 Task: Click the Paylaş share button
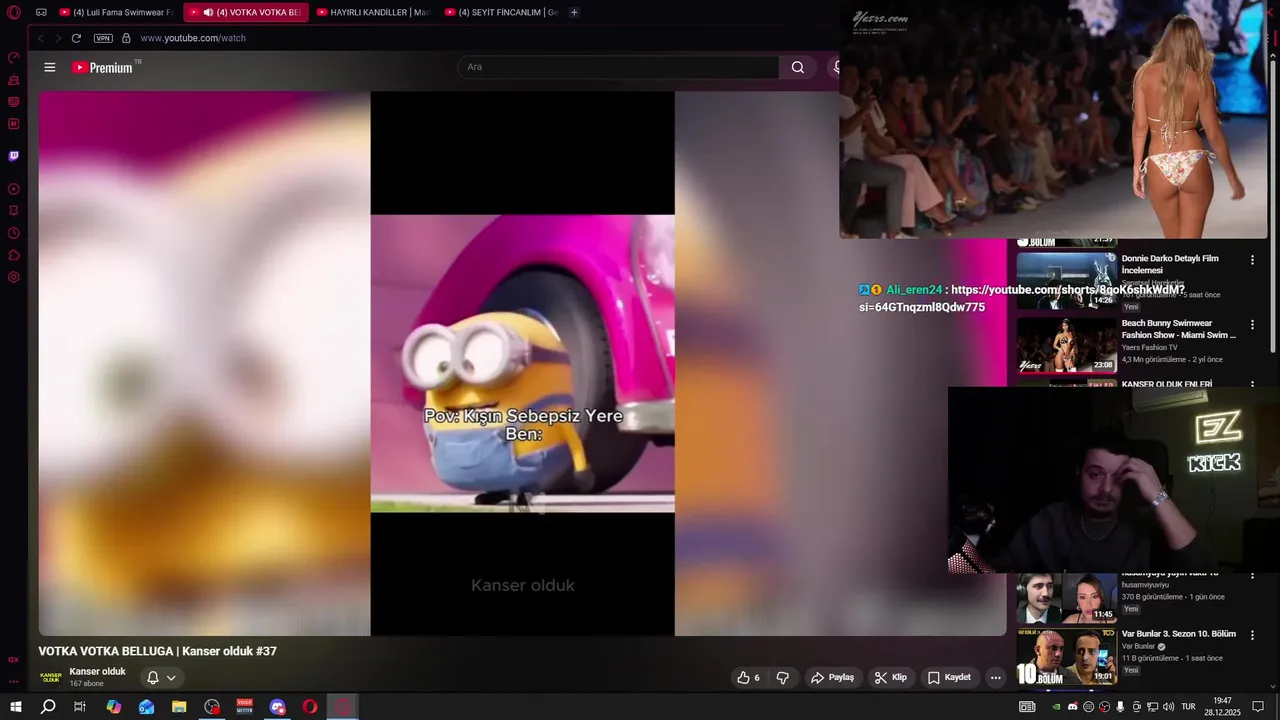tap(832, 677)
